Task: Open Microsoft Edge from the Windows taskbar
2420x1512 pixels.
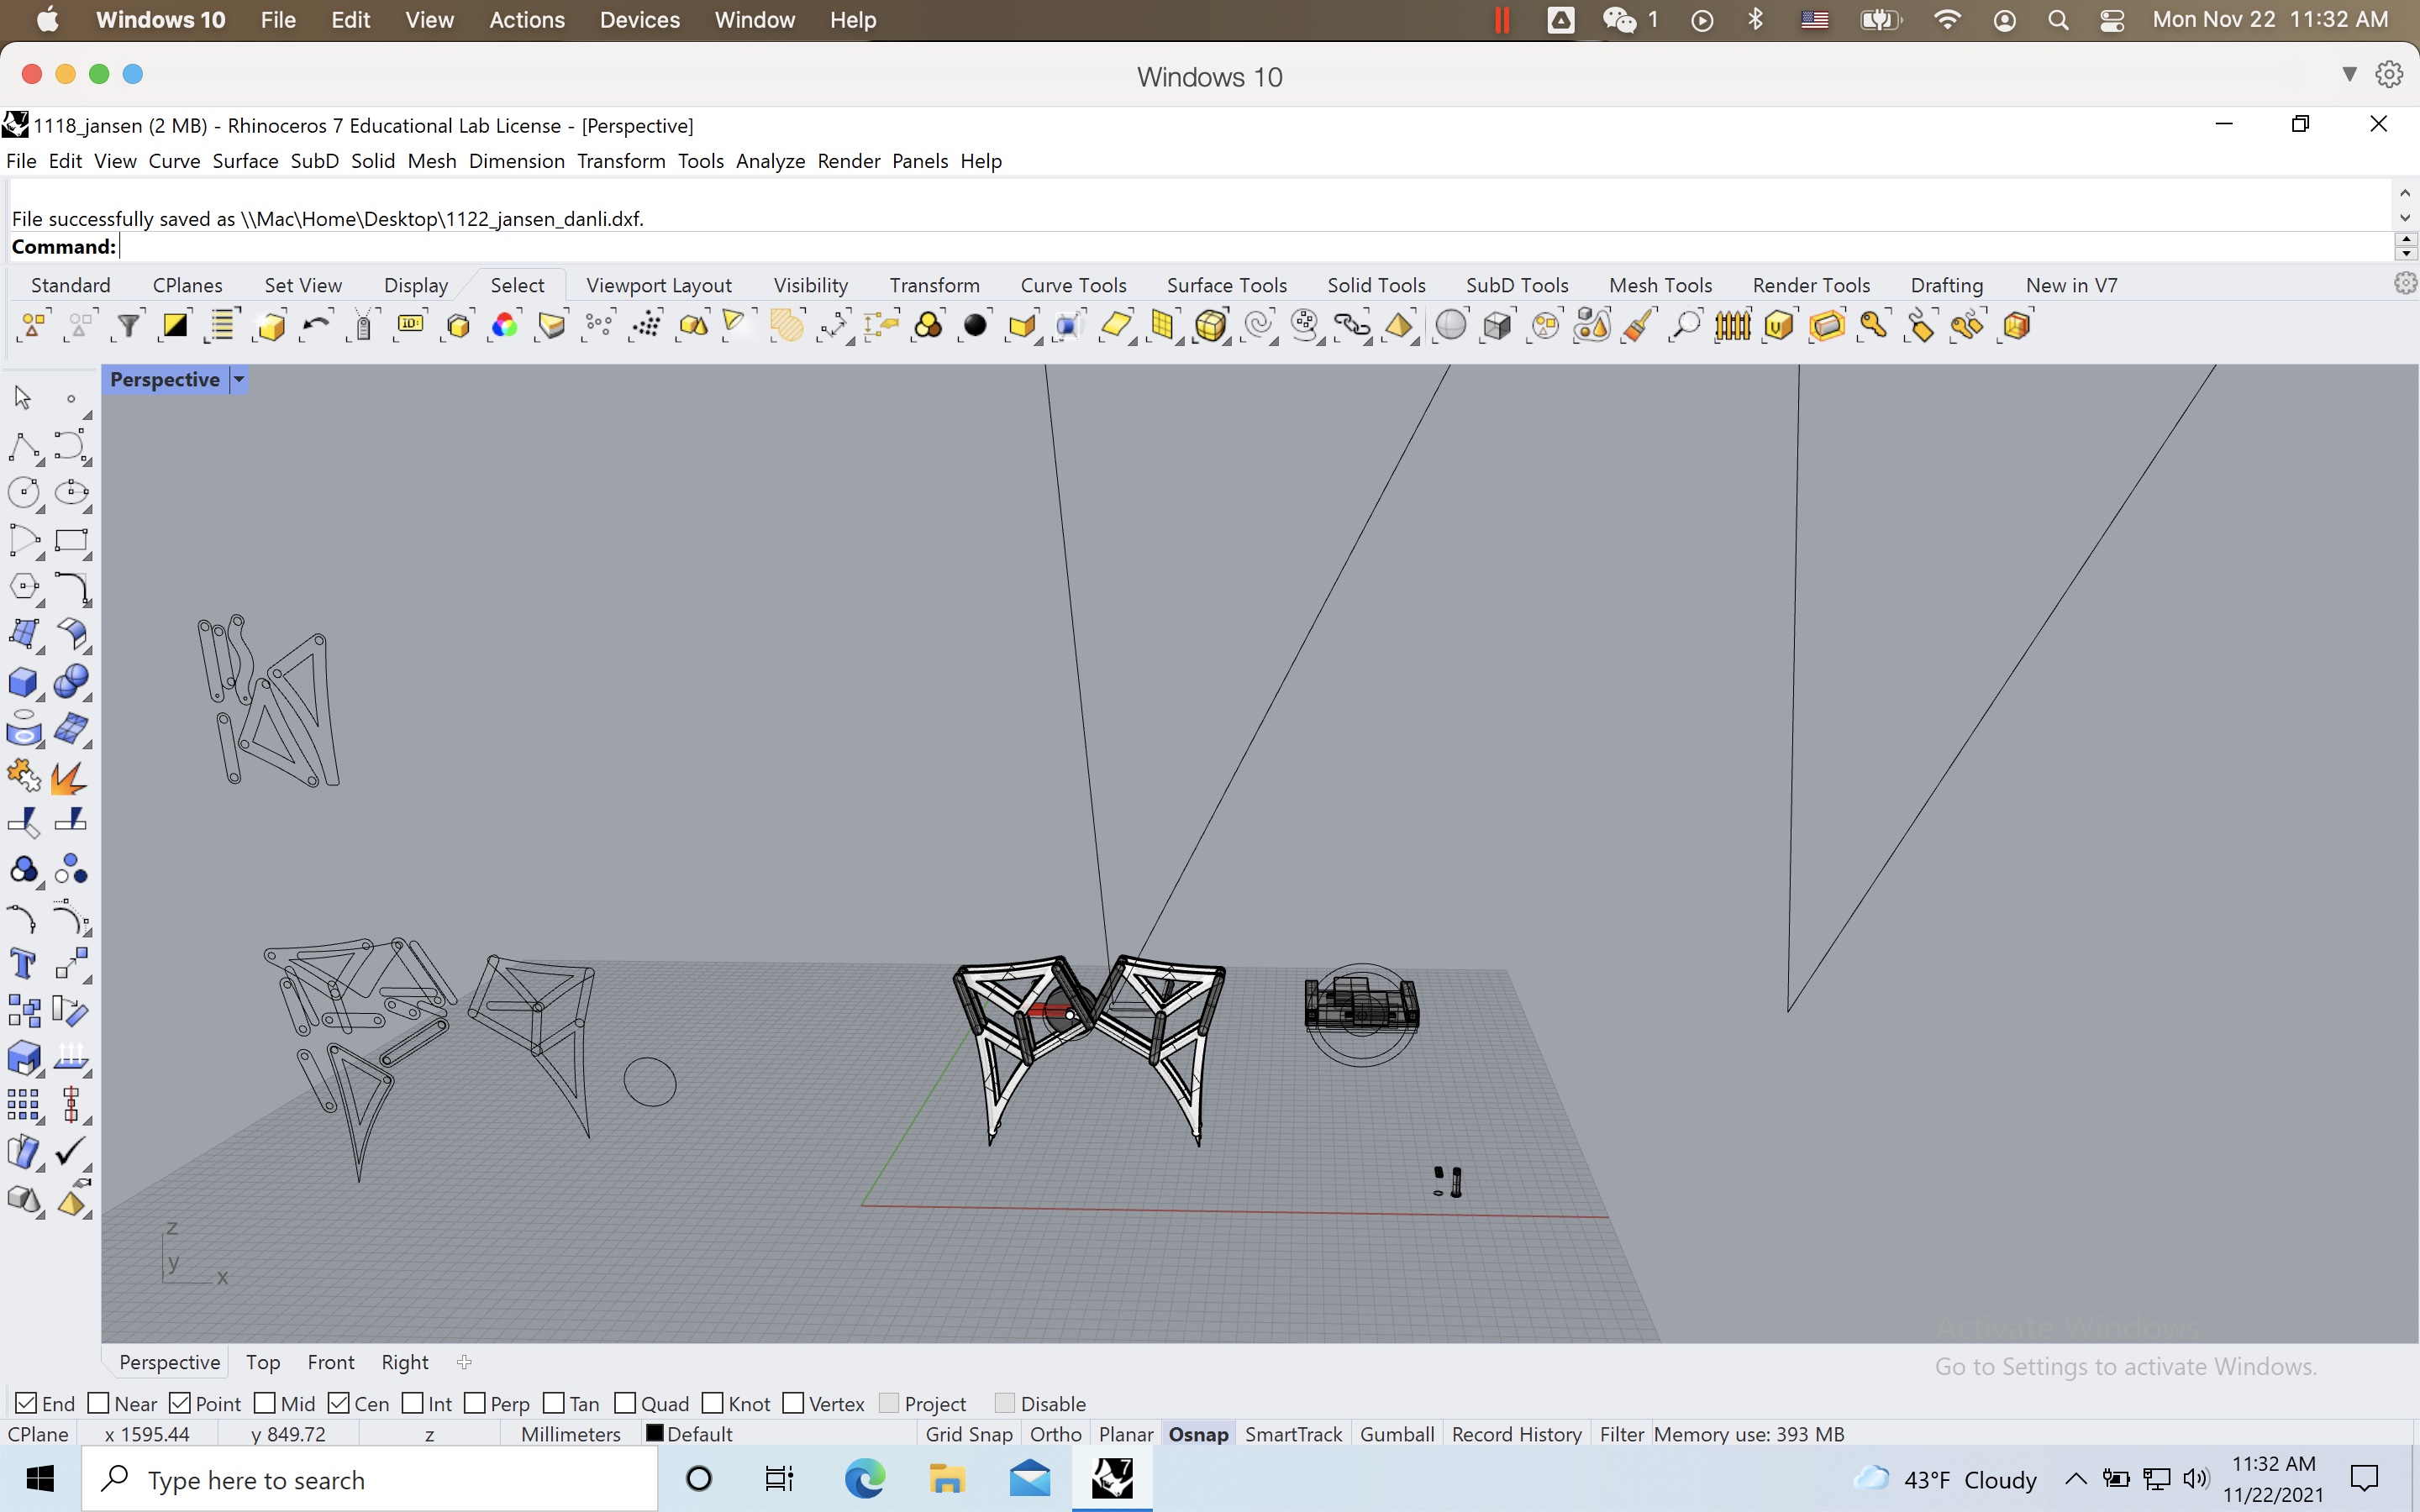Action: 865,1479
